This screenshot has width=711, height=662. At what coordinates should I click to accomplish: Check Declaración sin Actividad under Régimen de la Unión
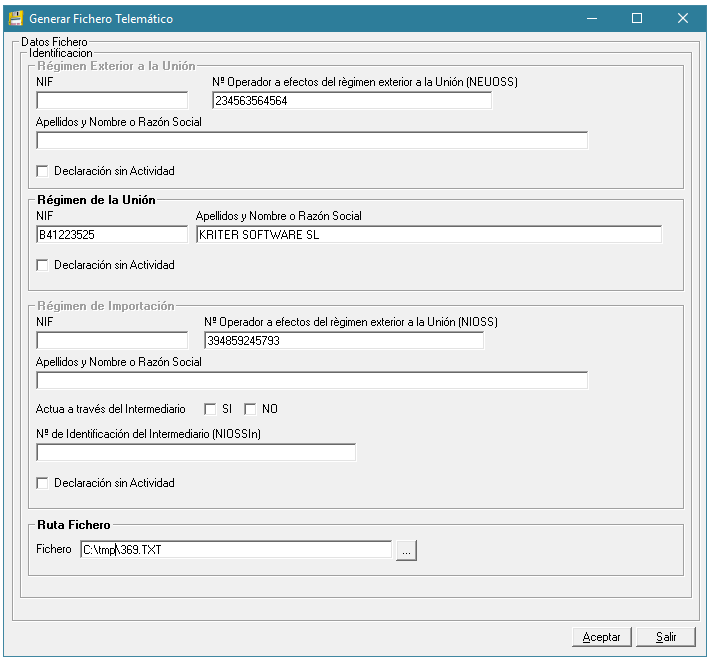pyautogui.click(x=42, y=265)
